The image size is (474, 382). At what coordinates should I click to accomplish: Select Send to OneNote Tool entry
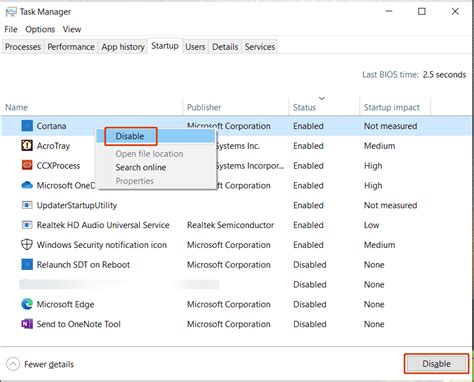pos(78,324)
